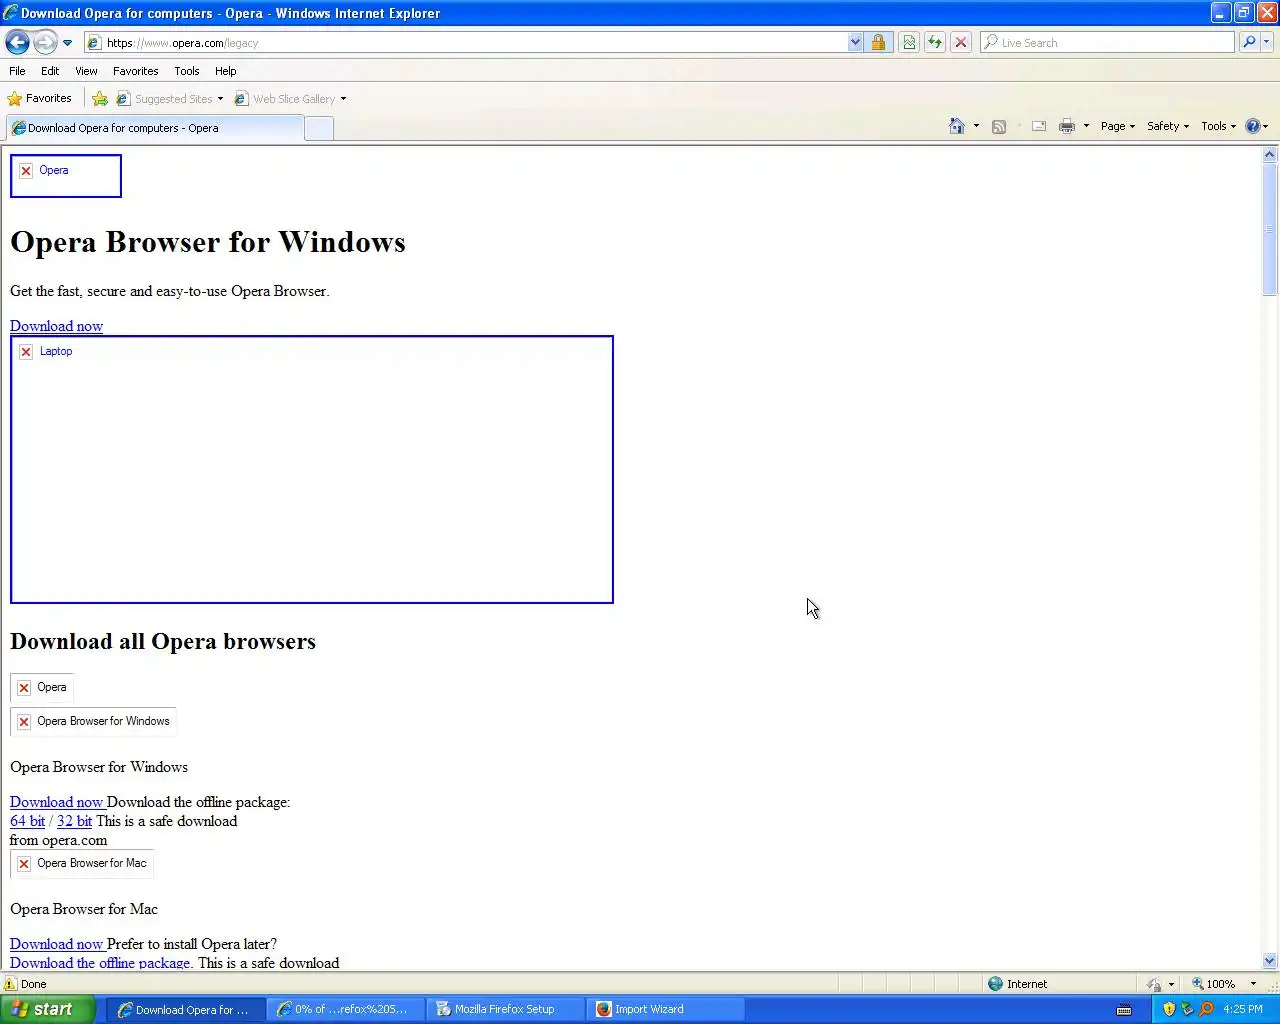Click the broken Laptop image placeholder

tap(312, 470)
